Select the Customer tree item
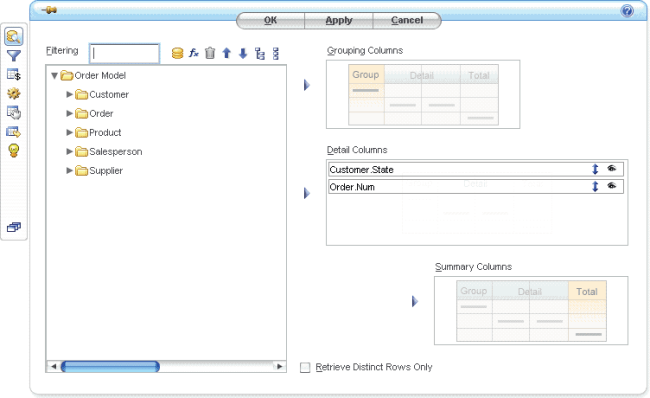Viewport: 650px width, 398px height. 109,95
